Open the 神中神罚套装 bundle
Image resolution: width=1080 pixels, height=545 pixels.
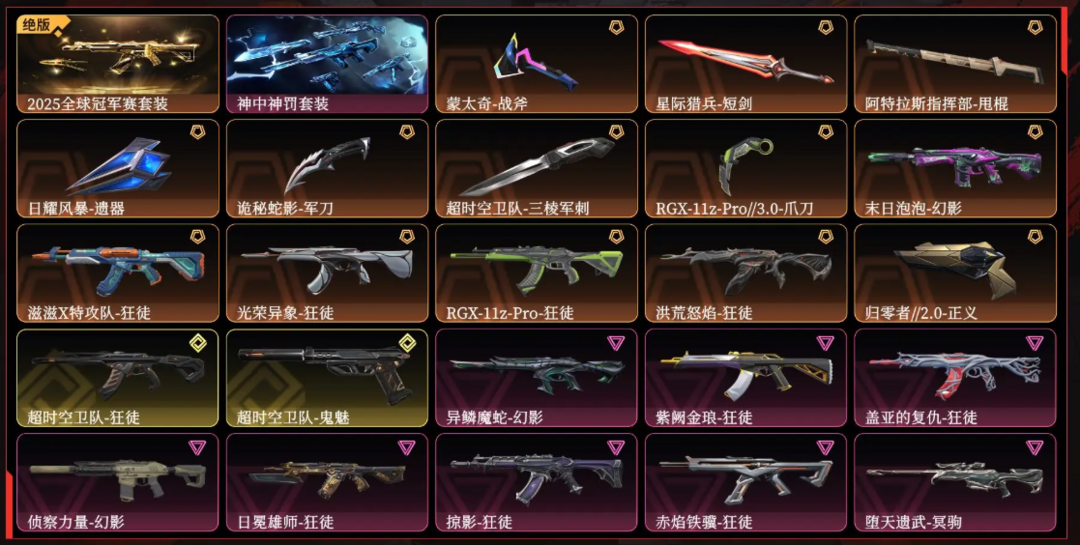(327, 63)
